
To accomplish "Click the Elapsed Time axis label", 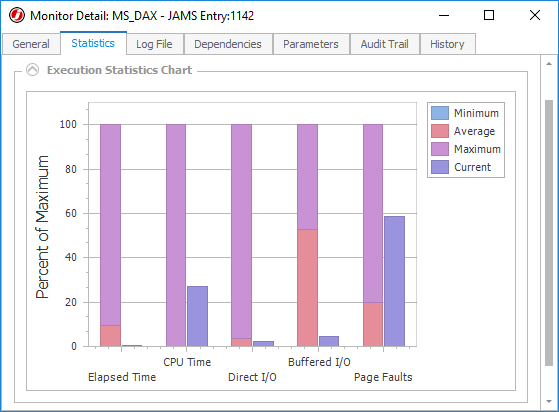I will (122, 377).
